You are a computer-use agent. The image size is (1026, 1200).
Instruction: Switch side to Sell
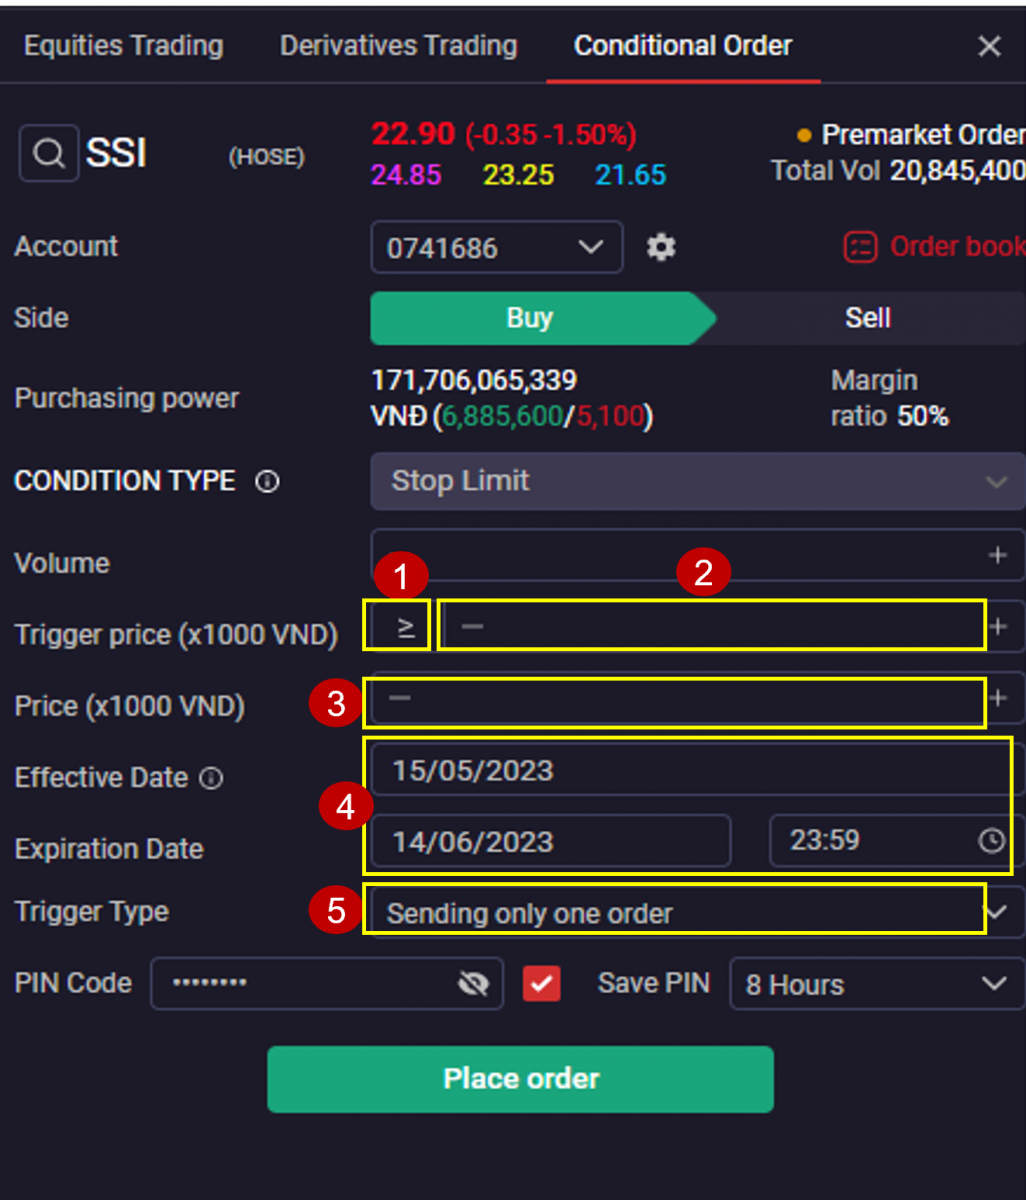(x=867, y=318)
